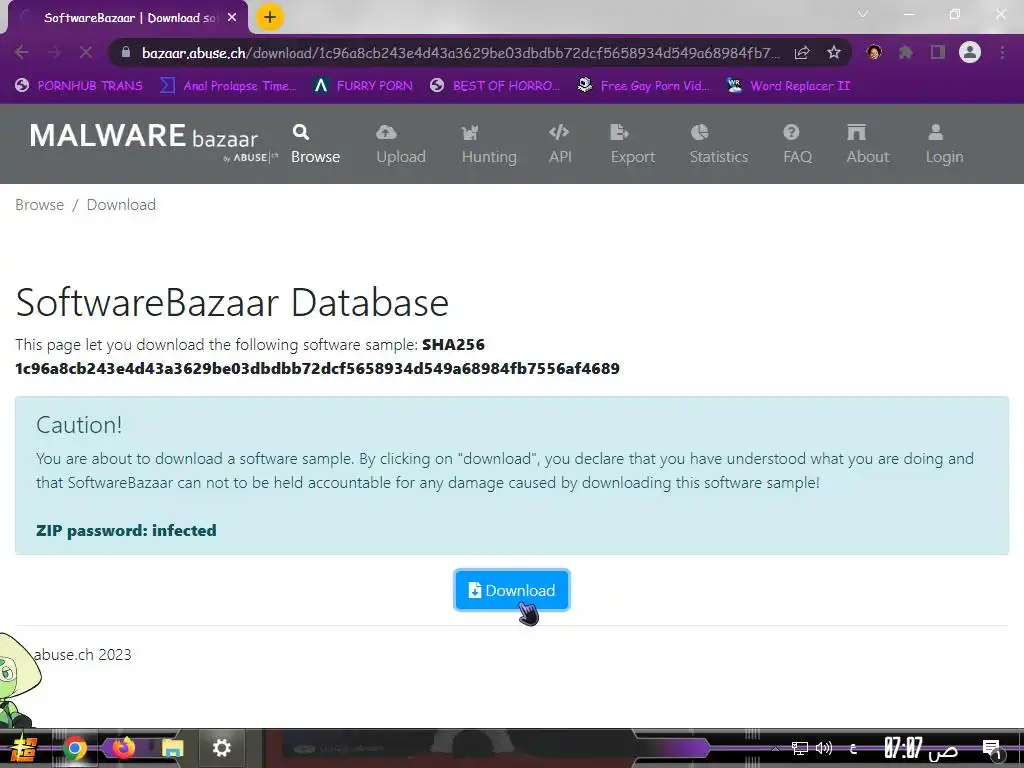Click the Download breadcrumb item
The image size is (1024, 768).
(121, 204)
